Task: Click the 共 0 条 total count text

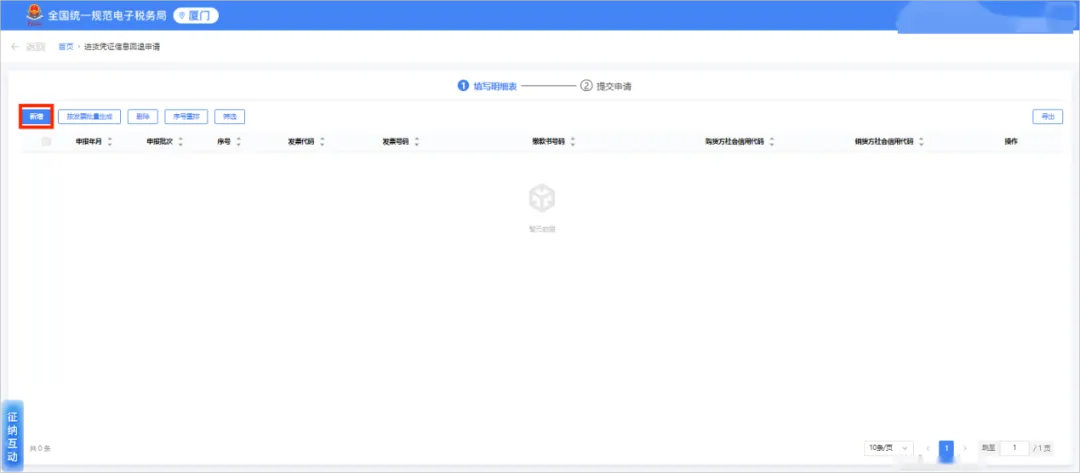Action: tap(40, 449)
